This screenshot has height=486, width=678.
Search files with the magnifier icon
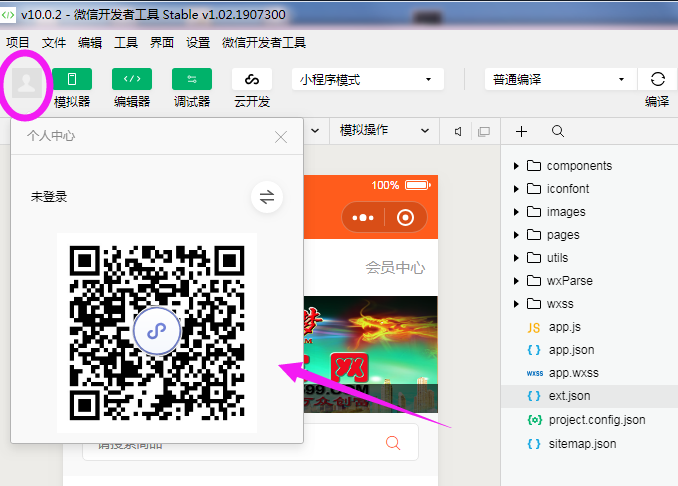pos(558,131)
